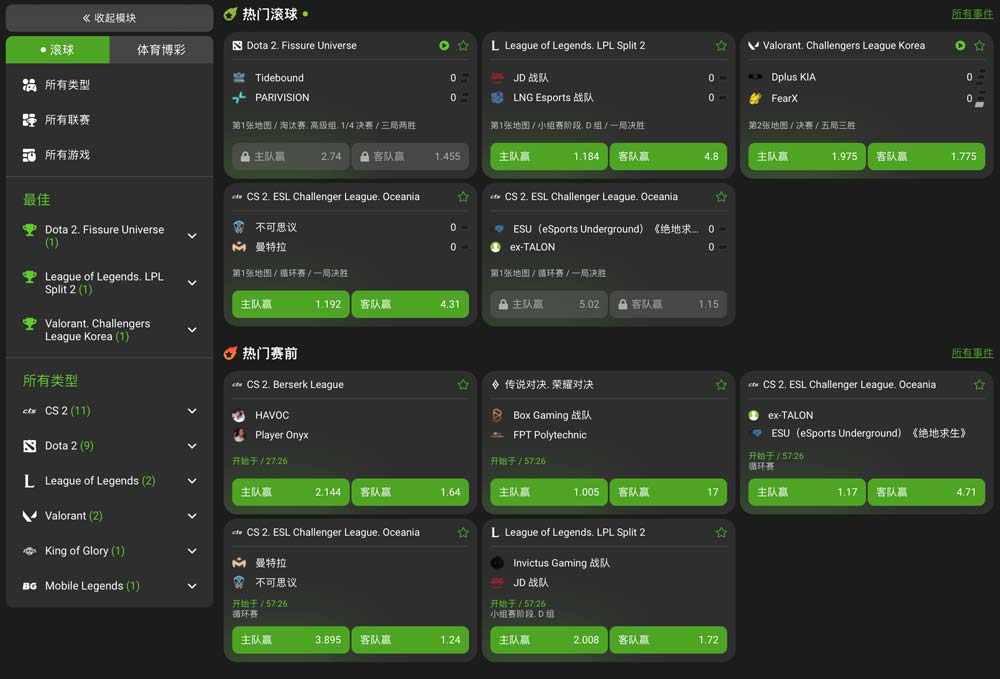Expand the Valorant (2) category

click(x=192, y=516)
